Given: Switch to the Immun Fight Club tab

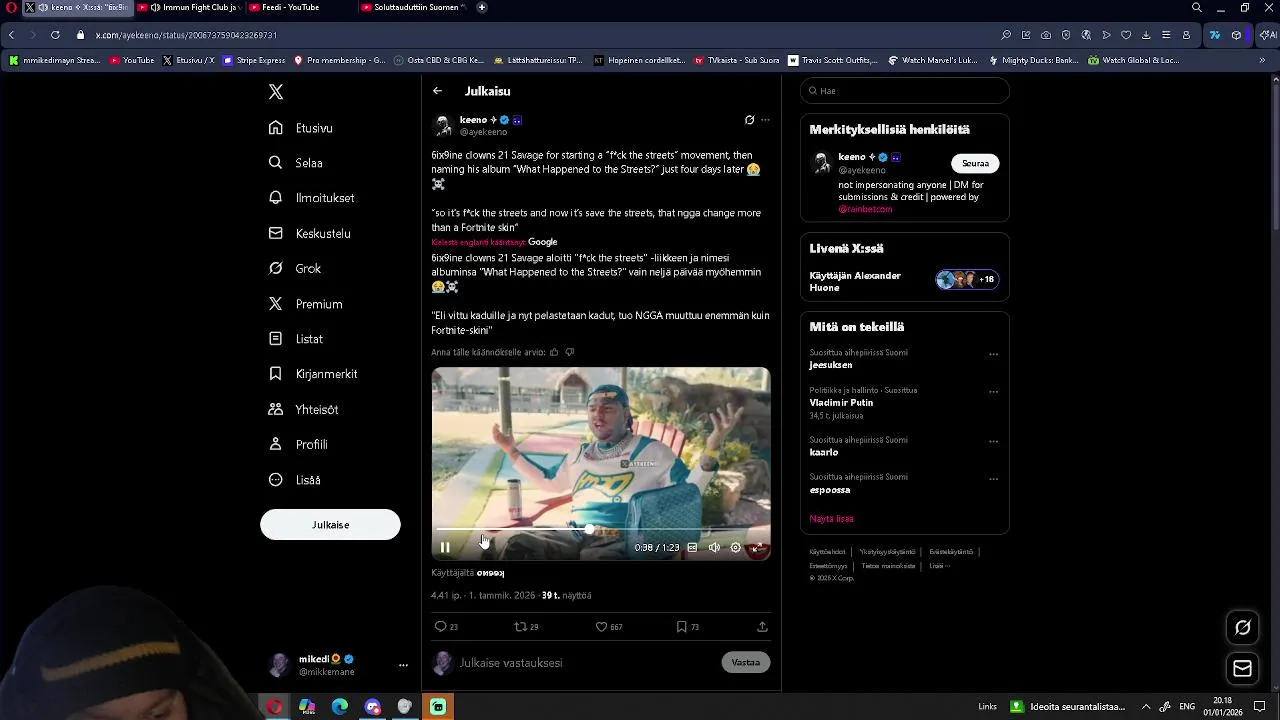Looking at the screenshot, I should click(190, 7).
